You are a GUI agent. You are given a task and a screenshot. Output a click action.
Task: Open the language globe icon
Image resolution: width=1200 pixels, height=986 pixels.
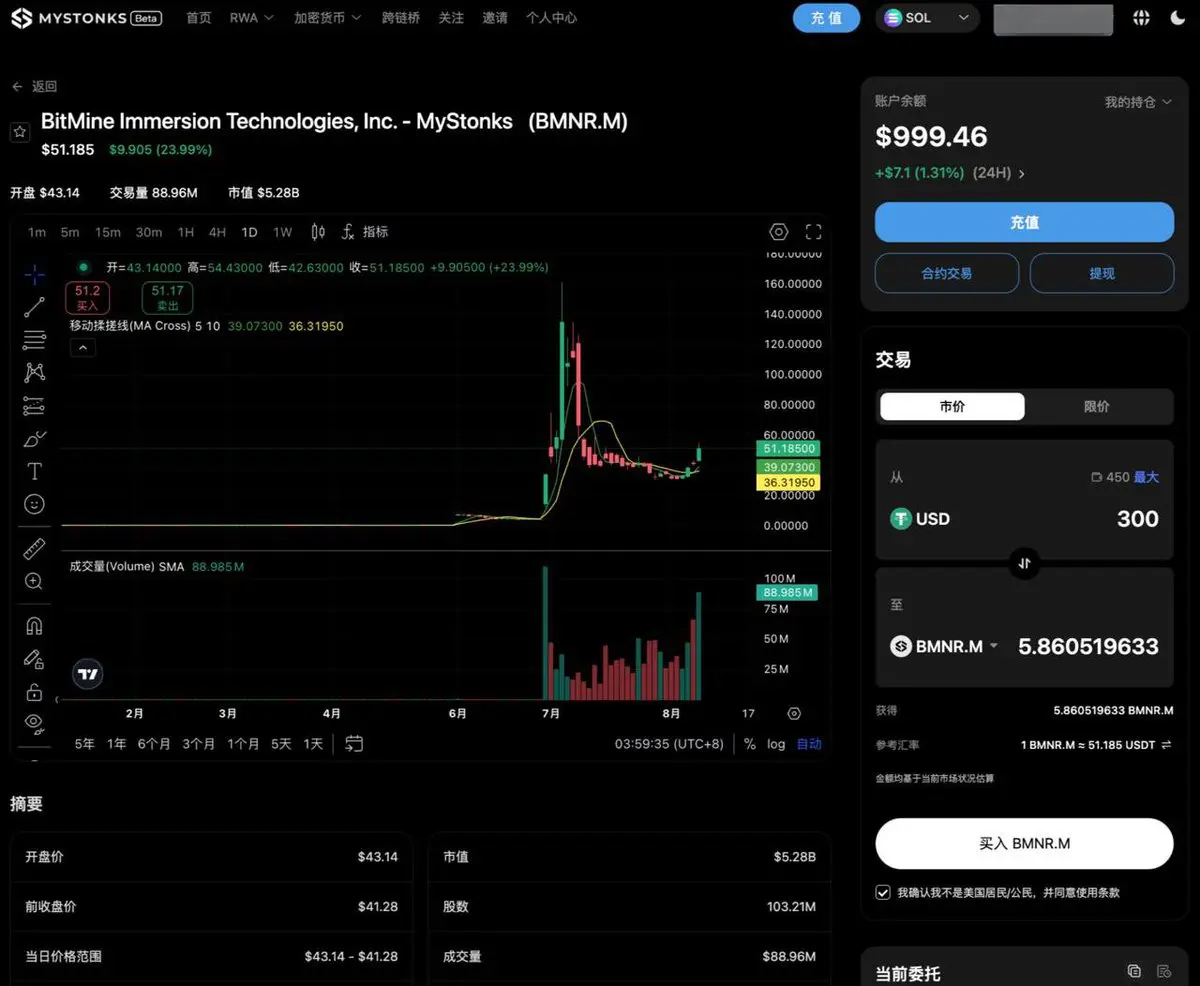pos(1141,18)
